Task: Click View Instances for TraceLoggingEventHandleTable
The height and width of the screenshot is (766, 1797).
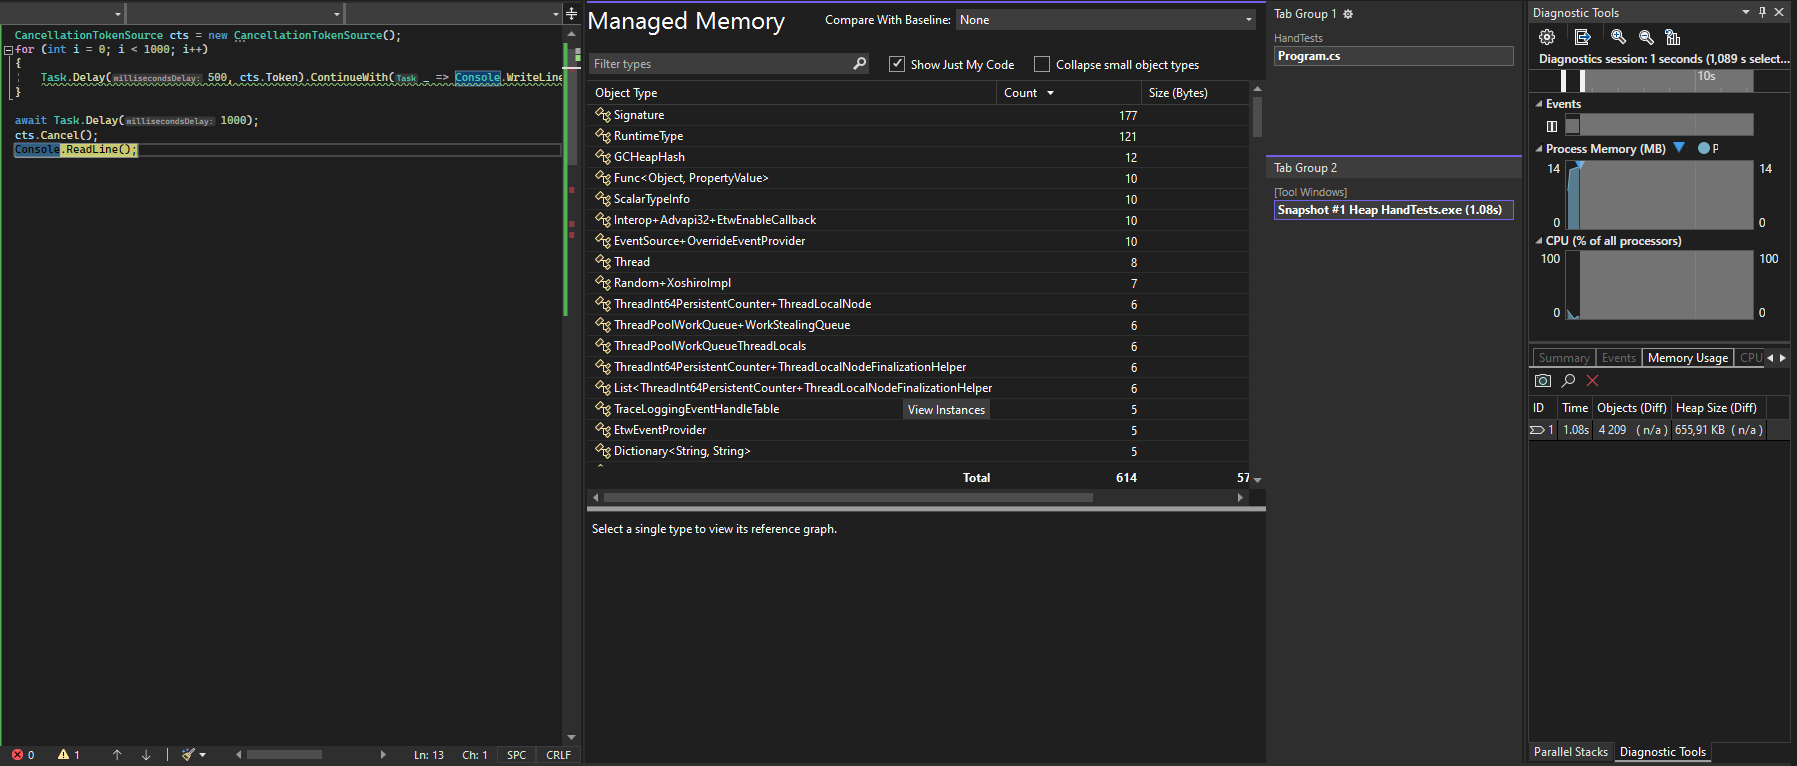Action: [946, 410]
